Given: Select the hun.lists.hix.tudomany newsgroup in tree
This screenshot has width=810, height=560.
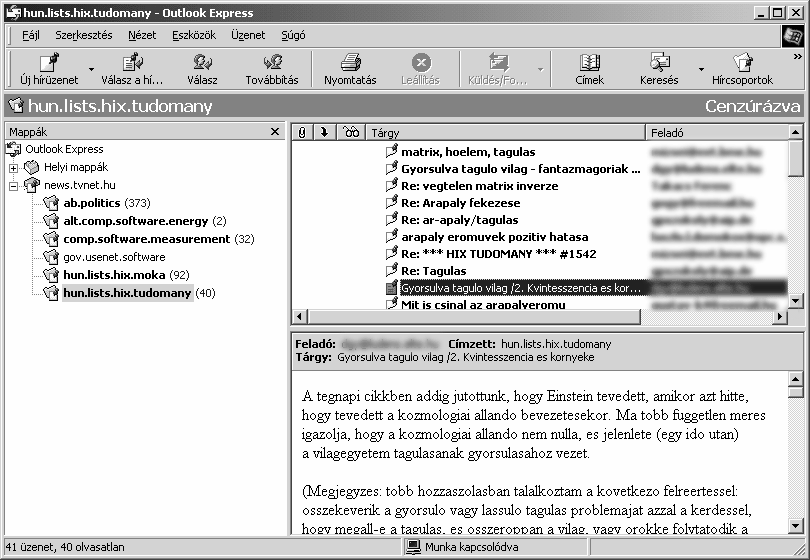Looking at the screenshot, I should [x=127, y=293].
